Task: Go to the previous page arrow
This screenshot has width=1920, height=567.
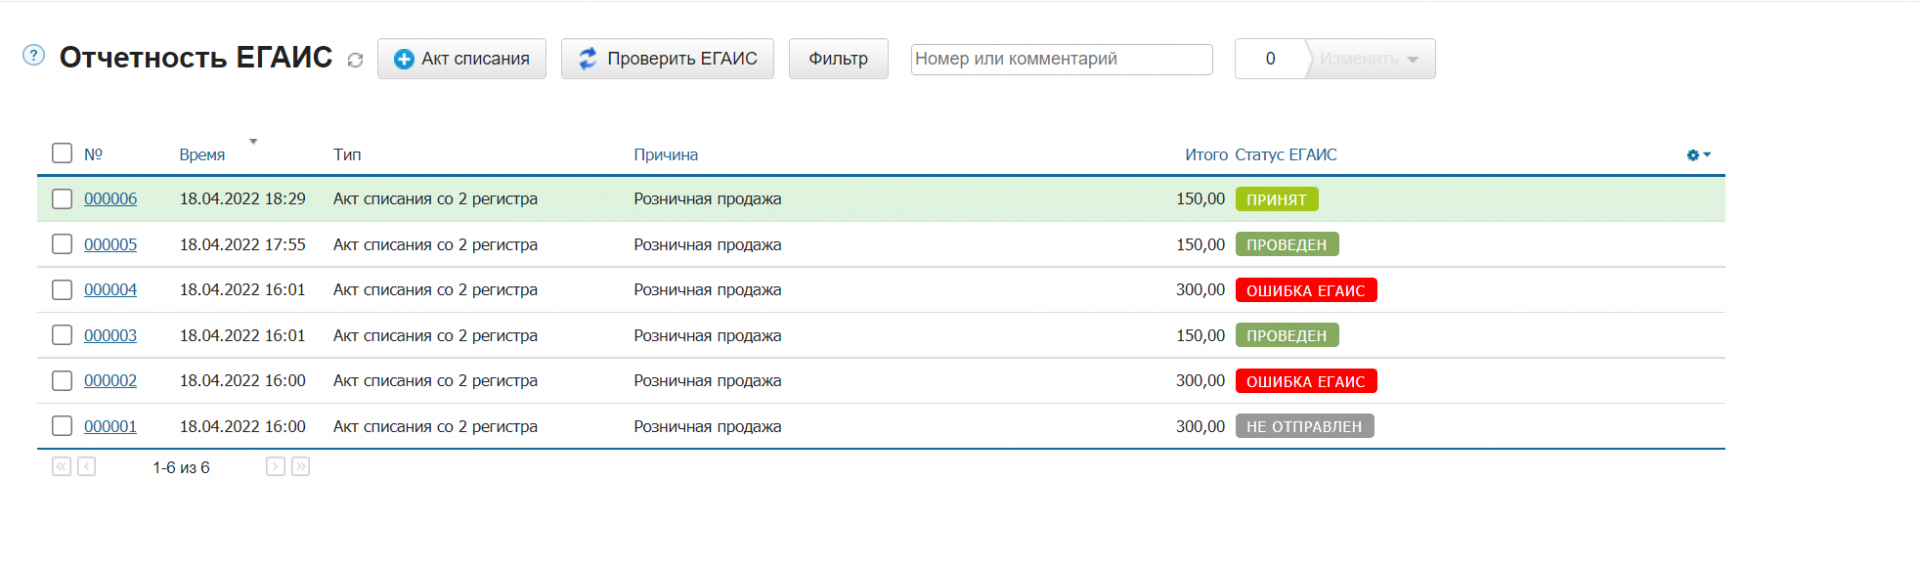Action: tap(87, 466)
